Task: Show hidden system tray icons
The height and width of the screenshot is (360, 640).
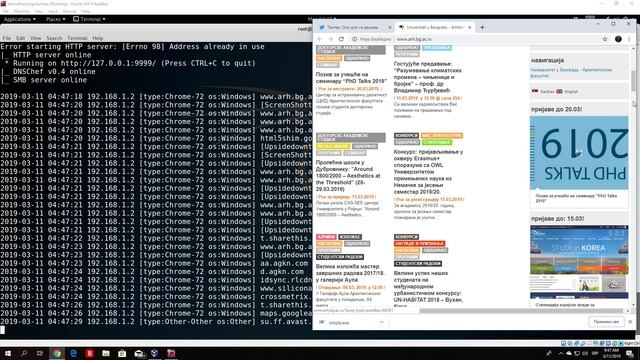Action: (x=560, y=353)
